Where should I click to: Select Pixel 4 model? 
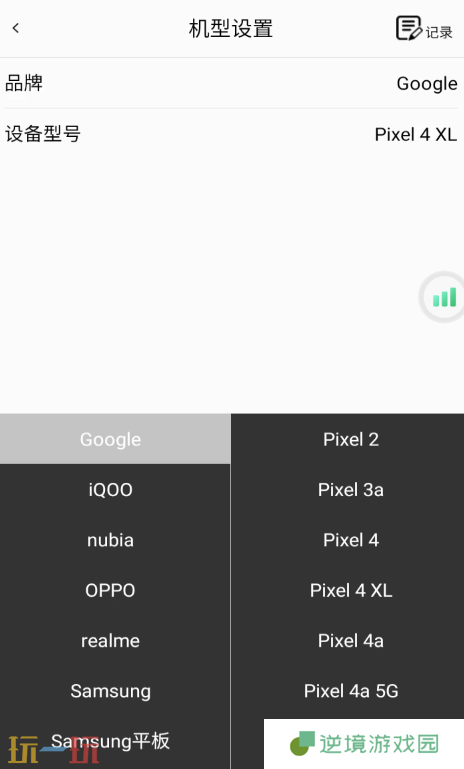351,540
